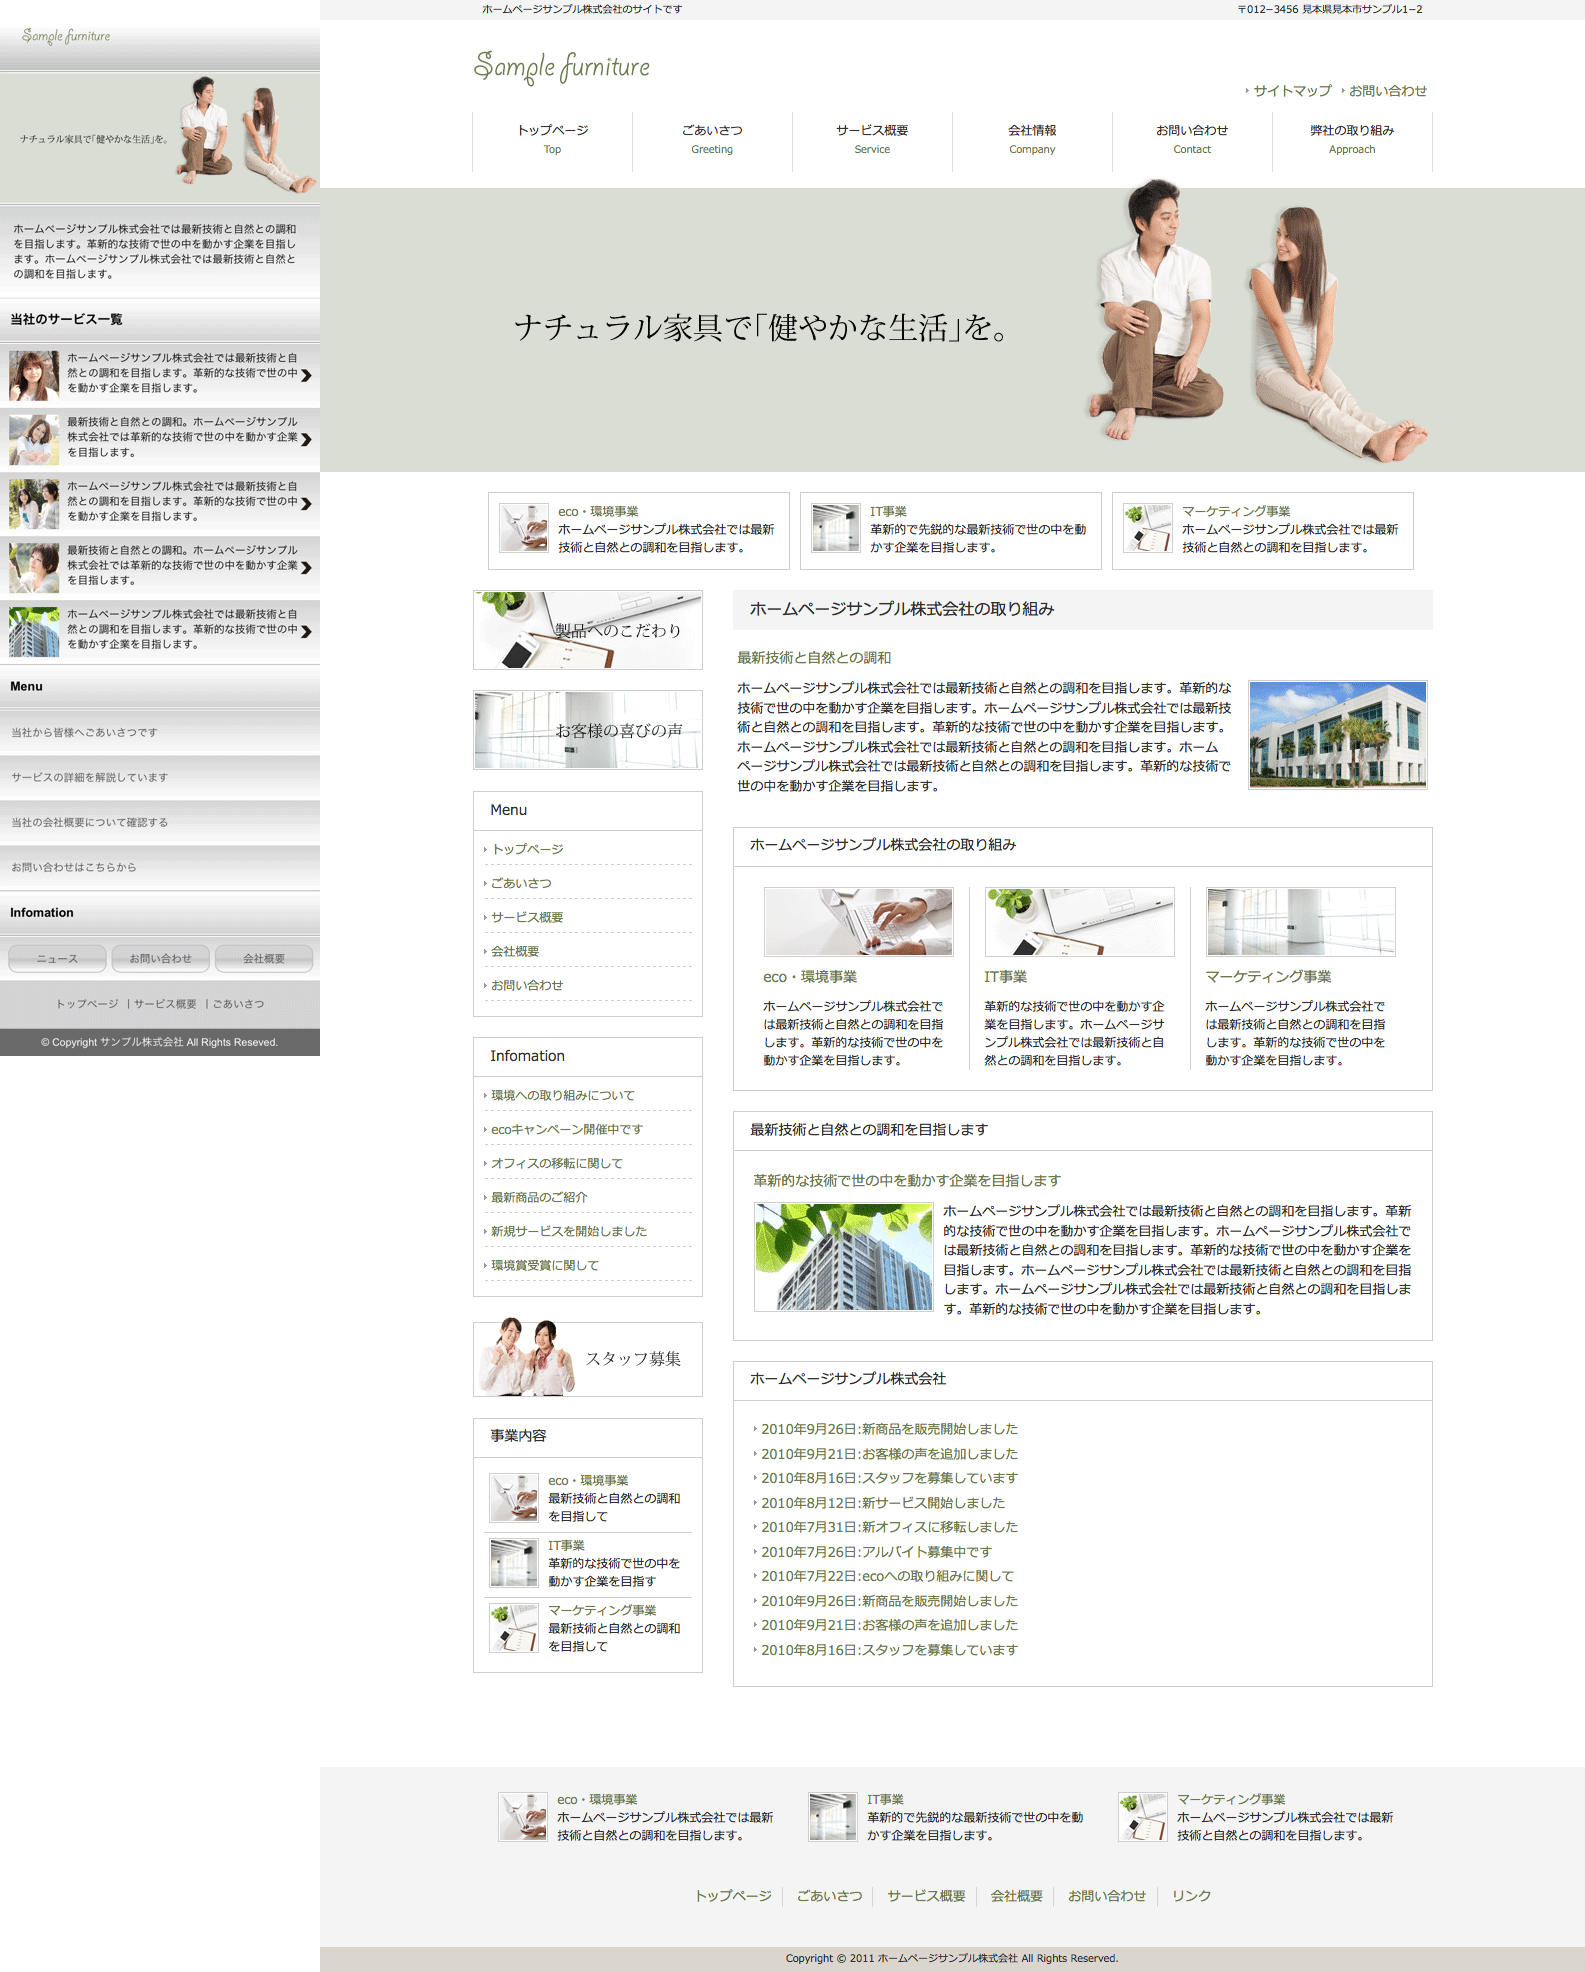Open the 製品へのこだわり banner image

tap(588, 630)
